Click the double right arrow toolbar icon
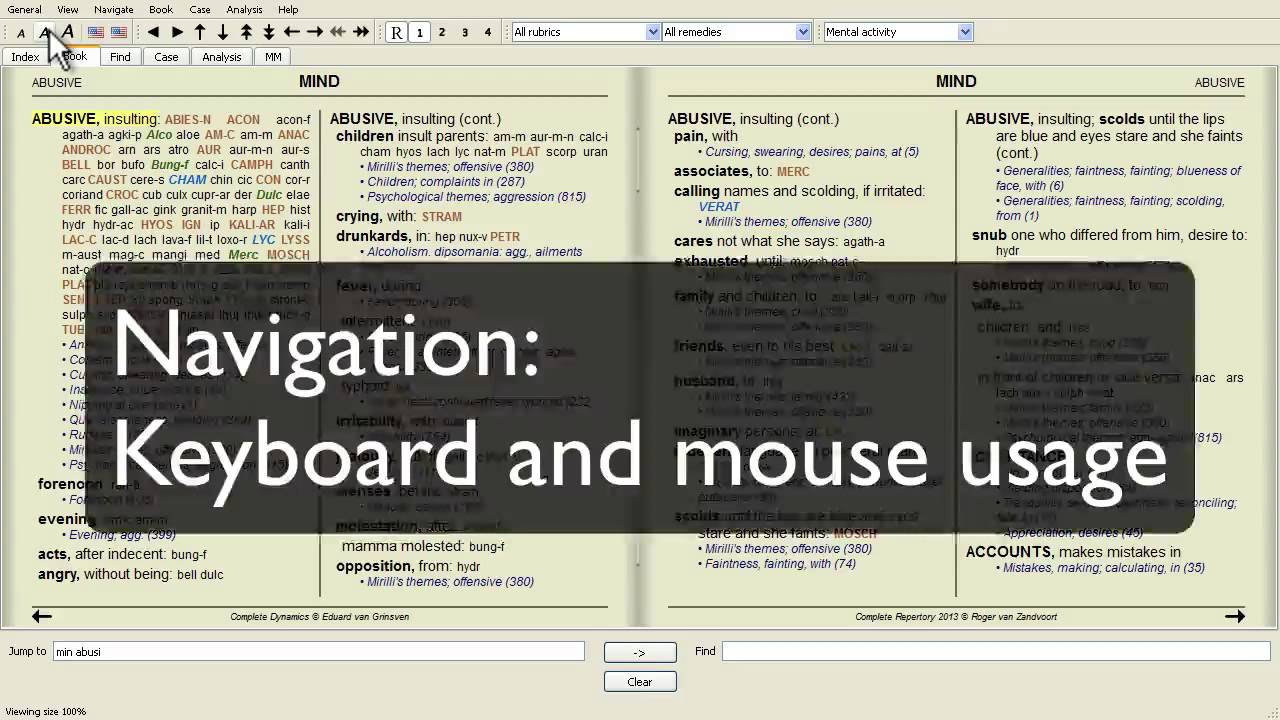The image size is (1280, 720). (x=361, y=33)
